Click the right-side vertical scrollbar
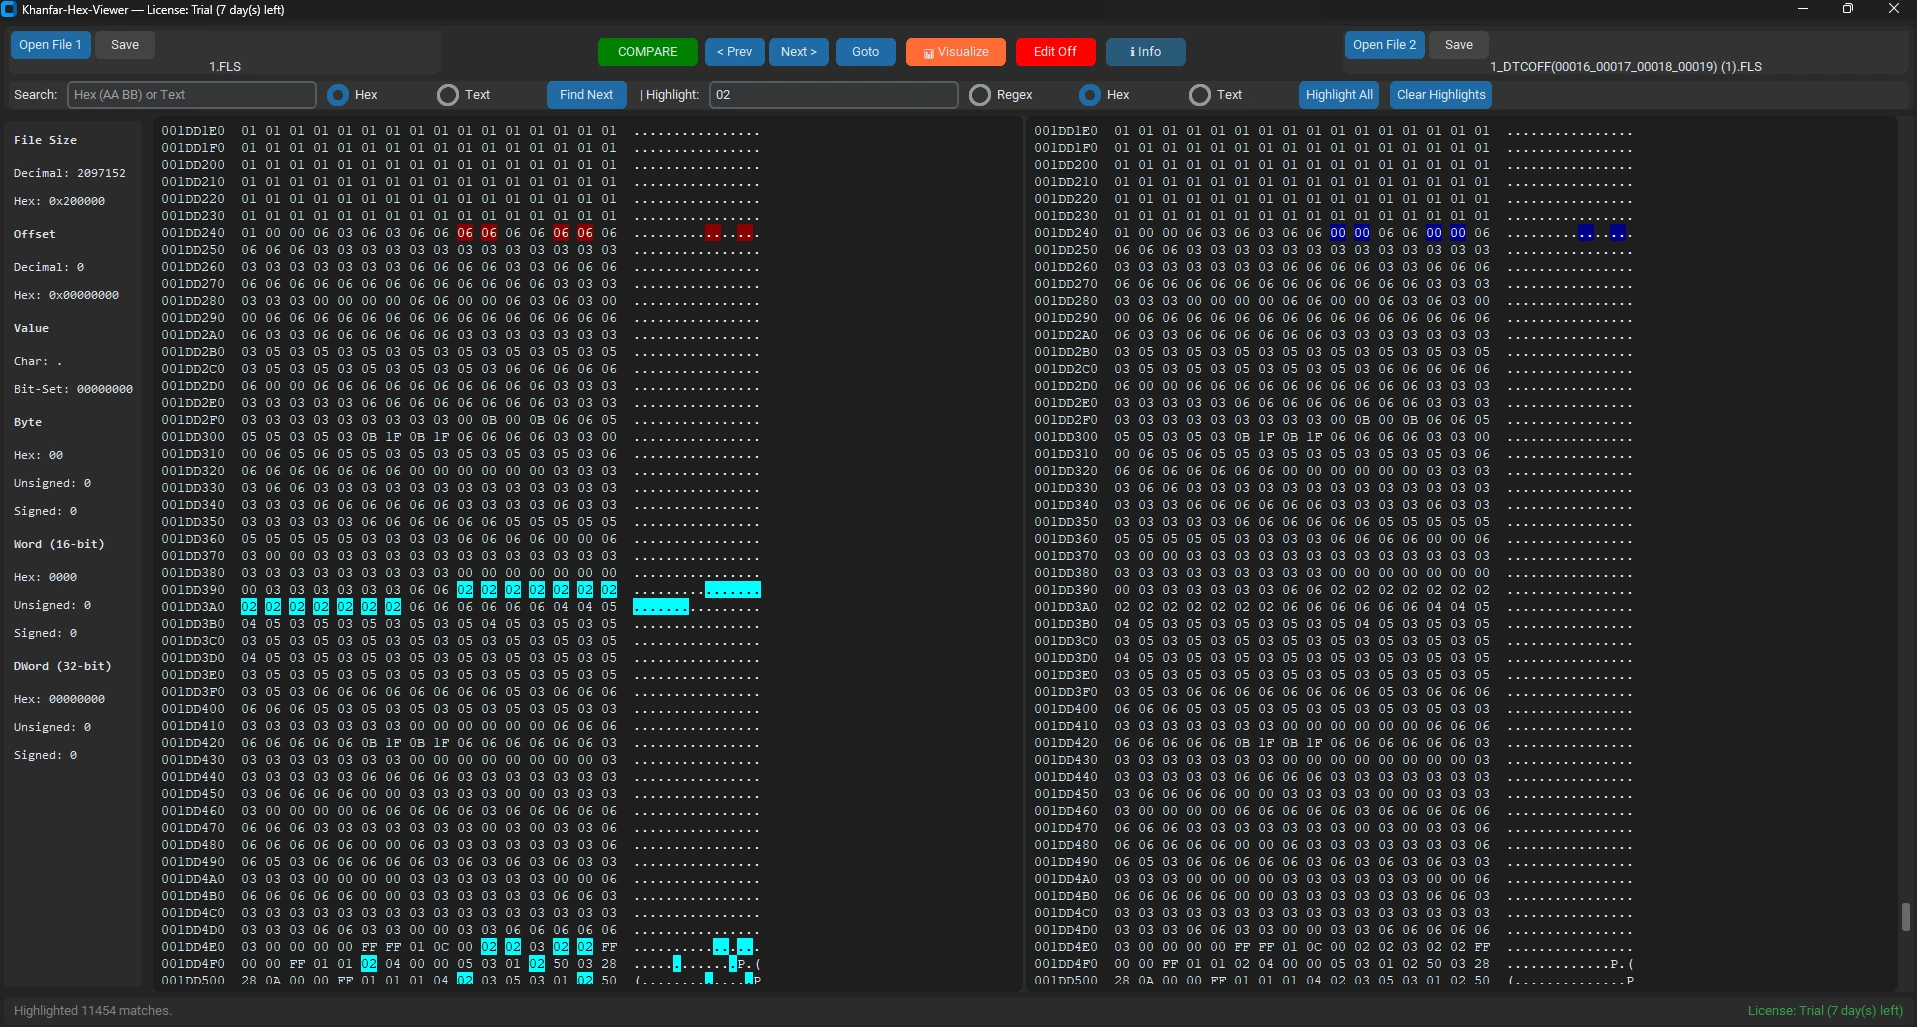The image size is (1917, 1027). click(x=1903, y=916)
